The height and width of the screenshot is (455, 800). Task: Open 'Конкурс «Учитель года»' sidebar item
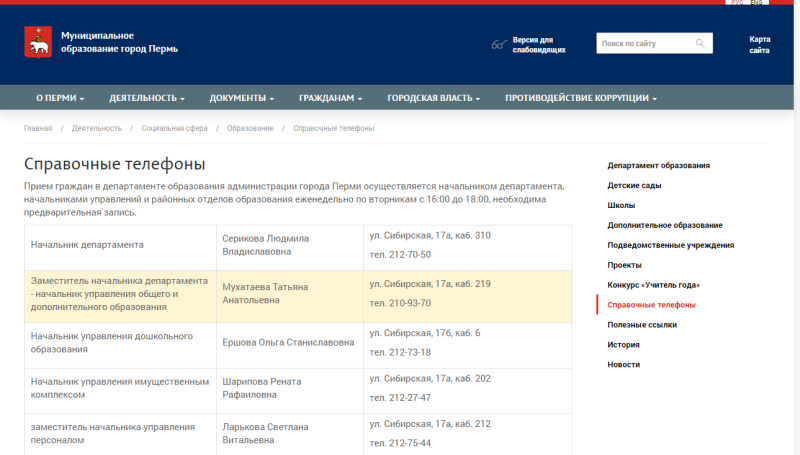pos(654,285)
